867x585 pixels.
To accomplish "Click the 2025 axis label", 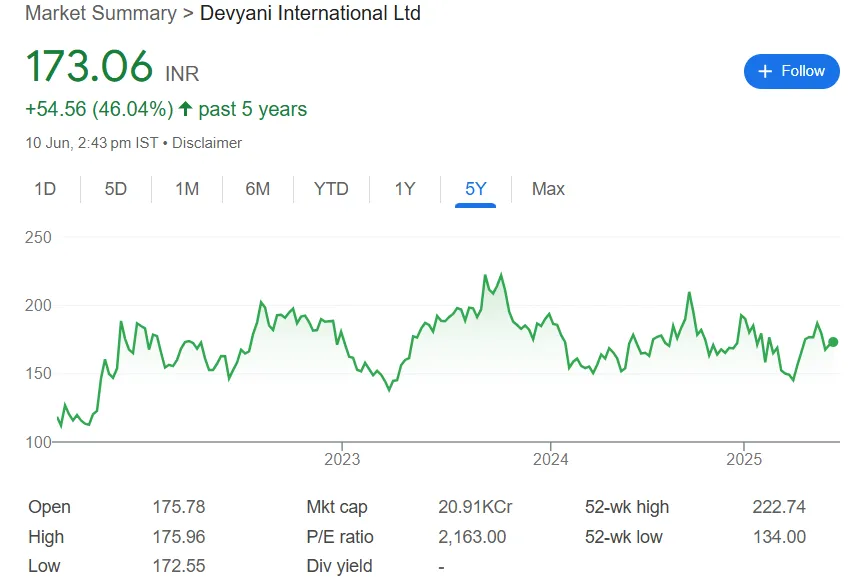I will [744, 459].
